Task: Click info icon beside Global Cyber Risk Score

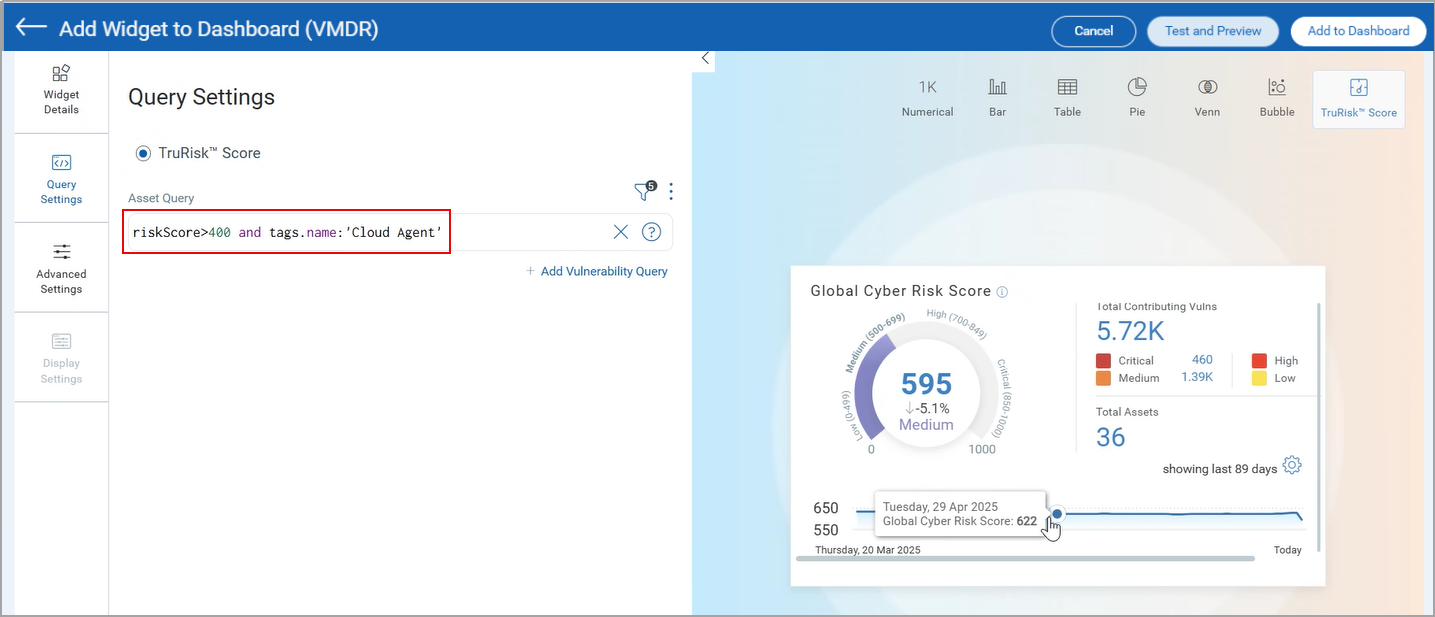Action: click(1002, 292)
